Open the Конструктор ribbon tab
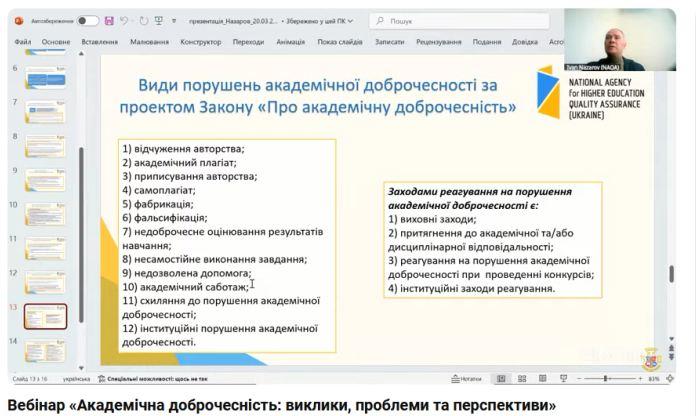This screenshot has height=416, width=696. tap(201, 42)
